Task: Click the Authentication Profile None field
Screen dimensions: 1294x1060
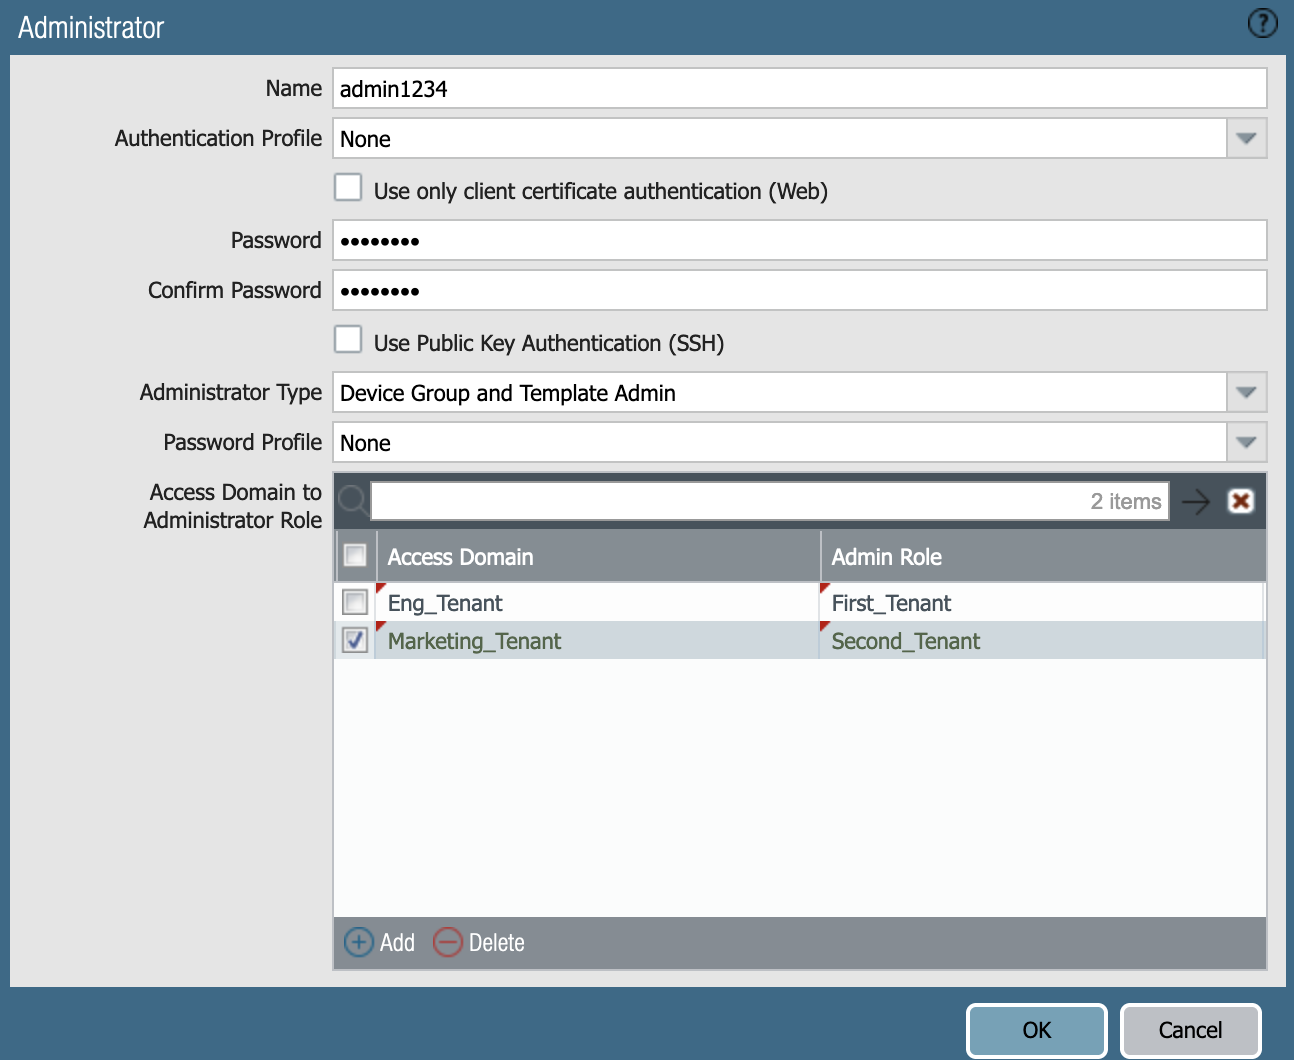Action: pos(780,138)
